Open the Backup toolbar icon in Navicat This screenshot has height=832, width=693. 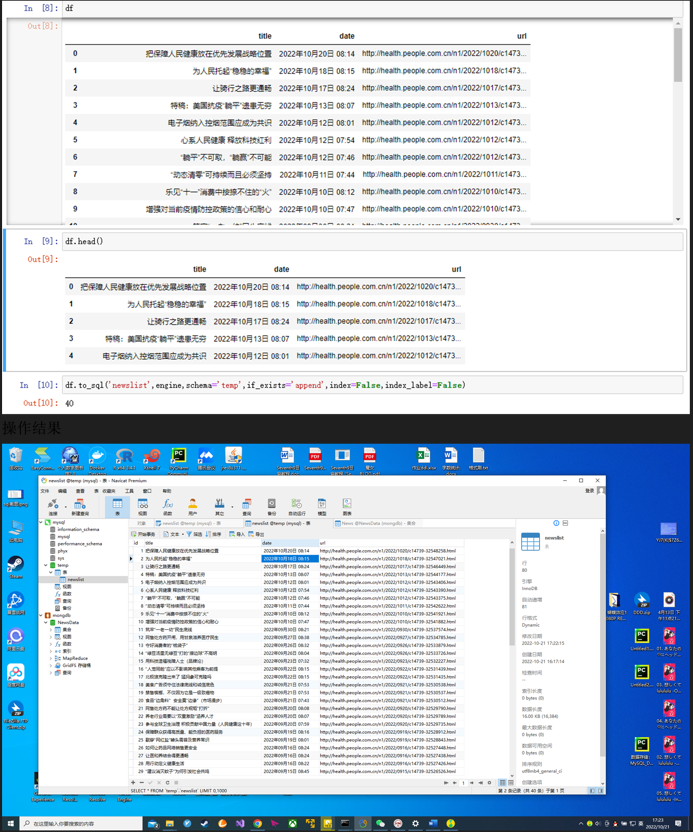point(272,506)
